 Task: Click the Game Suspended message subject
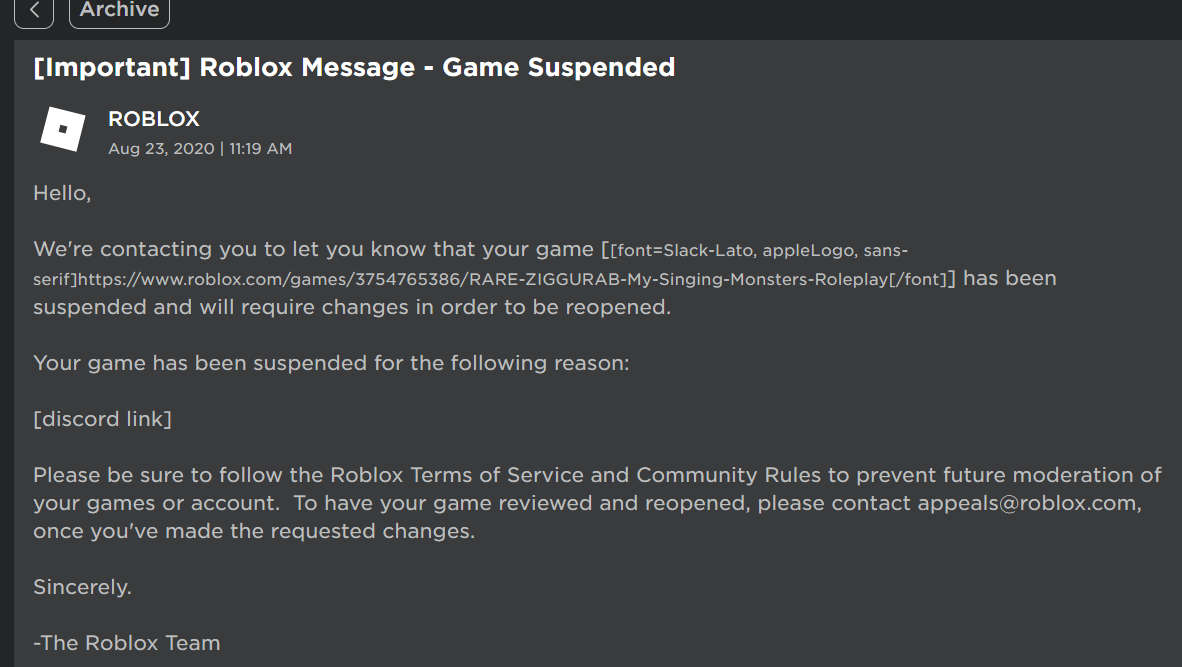[354, 67]
